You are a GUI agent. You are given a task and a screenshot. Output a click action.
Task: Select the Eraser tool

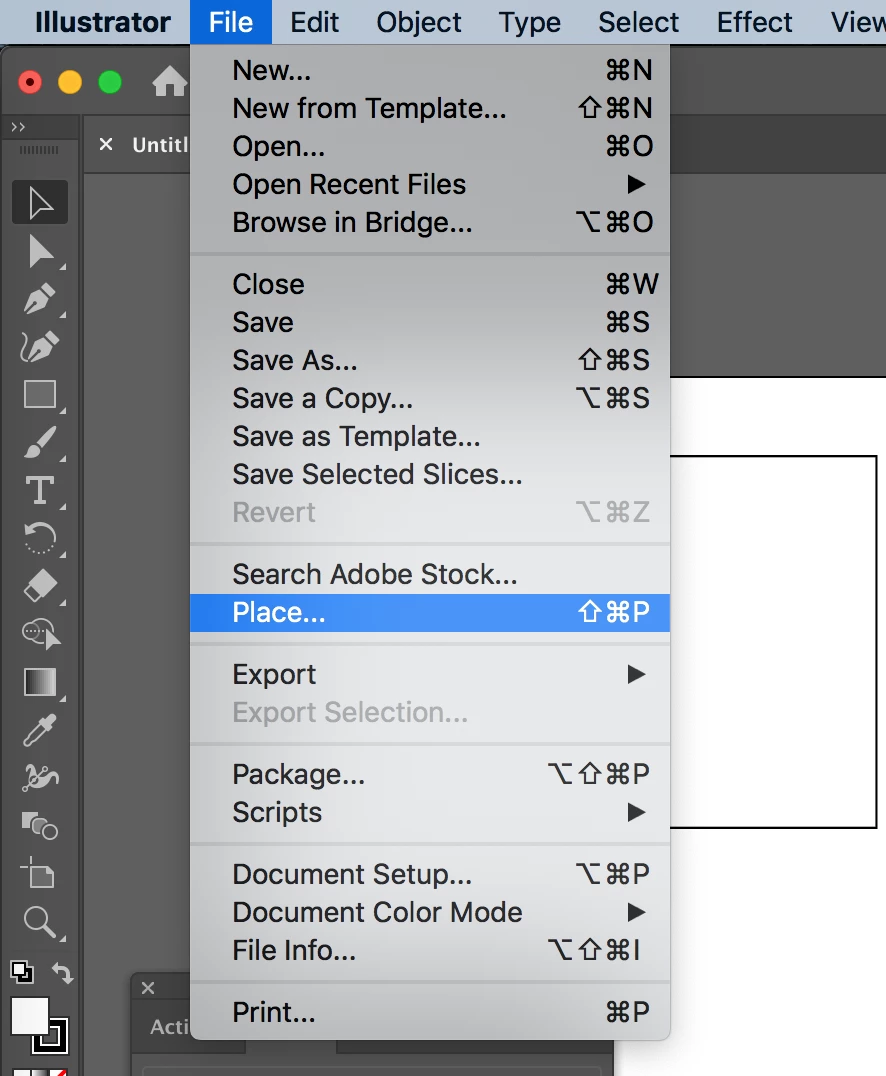click(x=40, y=587)
